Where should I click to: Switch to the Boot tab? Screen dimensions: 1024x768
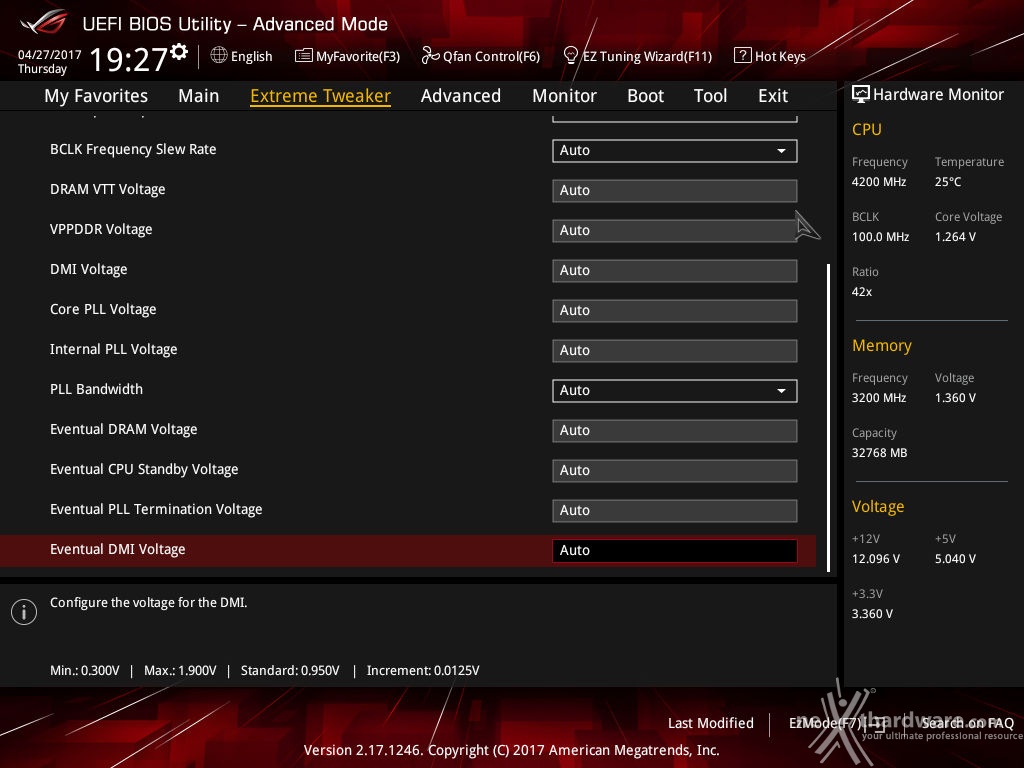(645, 96)
